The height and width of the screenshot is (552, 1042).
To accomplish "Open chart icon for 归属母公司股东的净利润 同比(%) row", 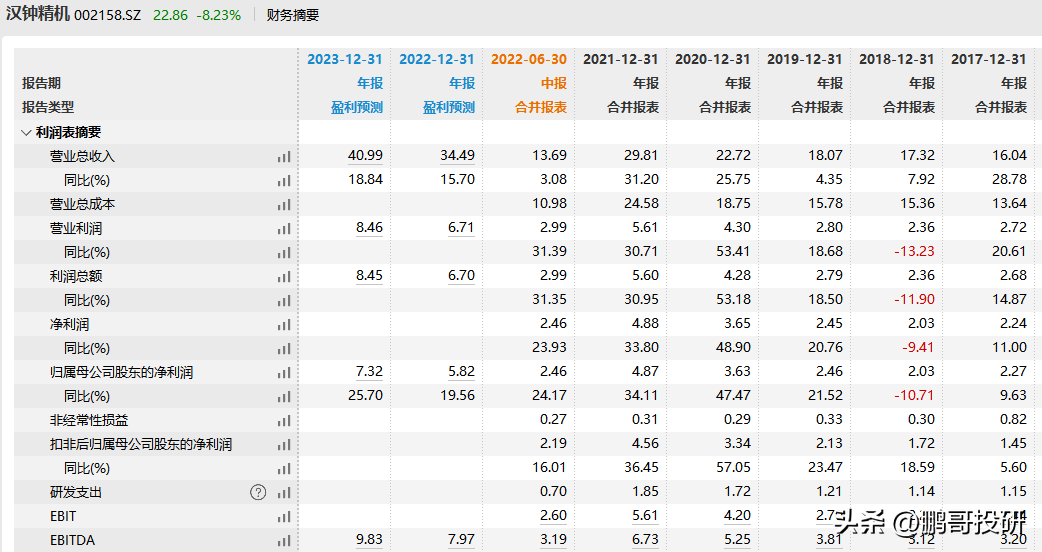I will pos(284,397).
